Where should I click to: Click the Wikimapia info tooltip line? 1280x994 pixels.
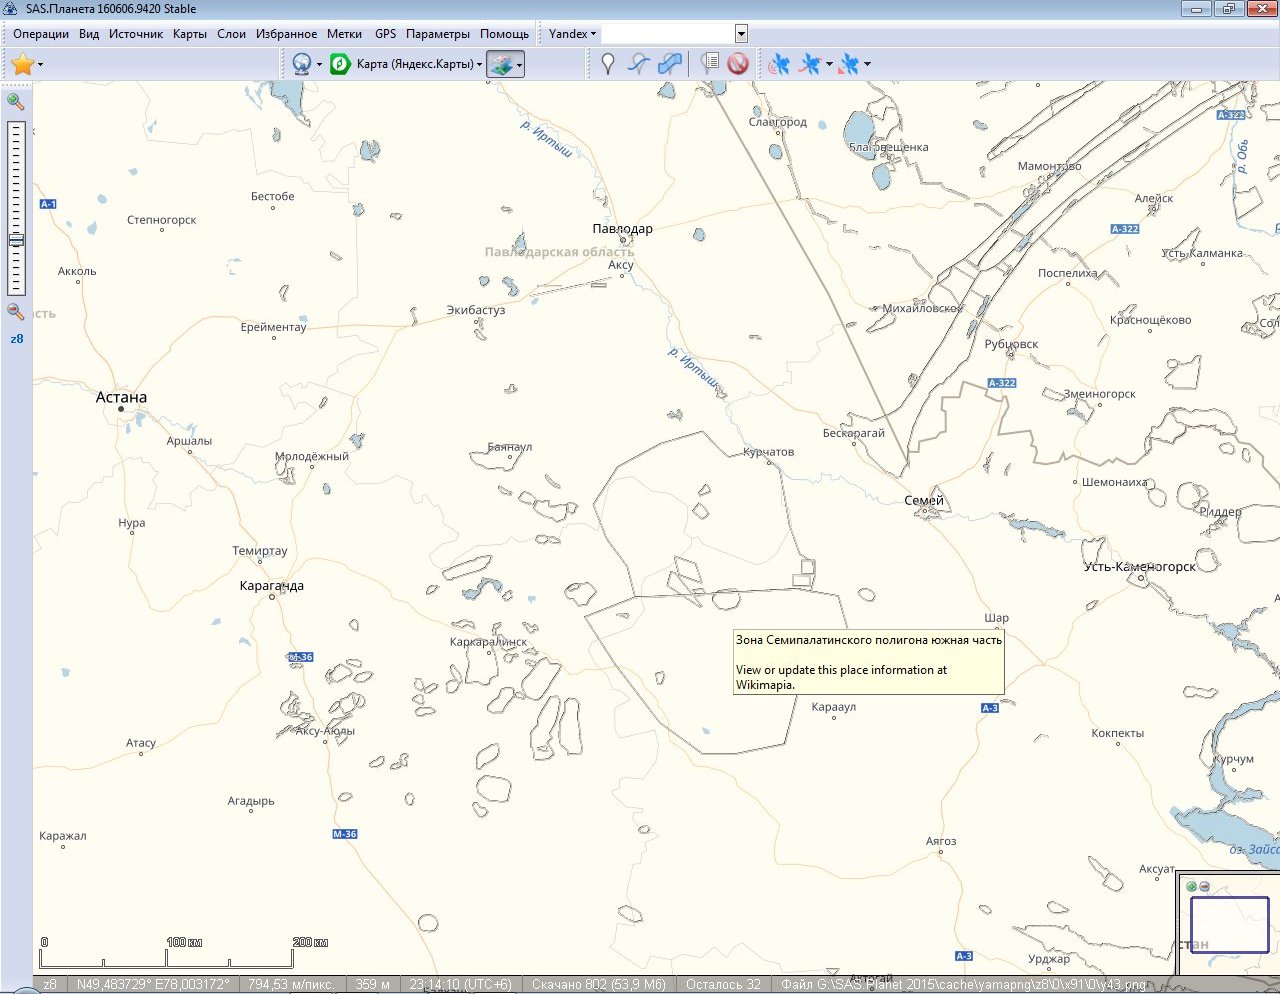click(x=841, y=677)
